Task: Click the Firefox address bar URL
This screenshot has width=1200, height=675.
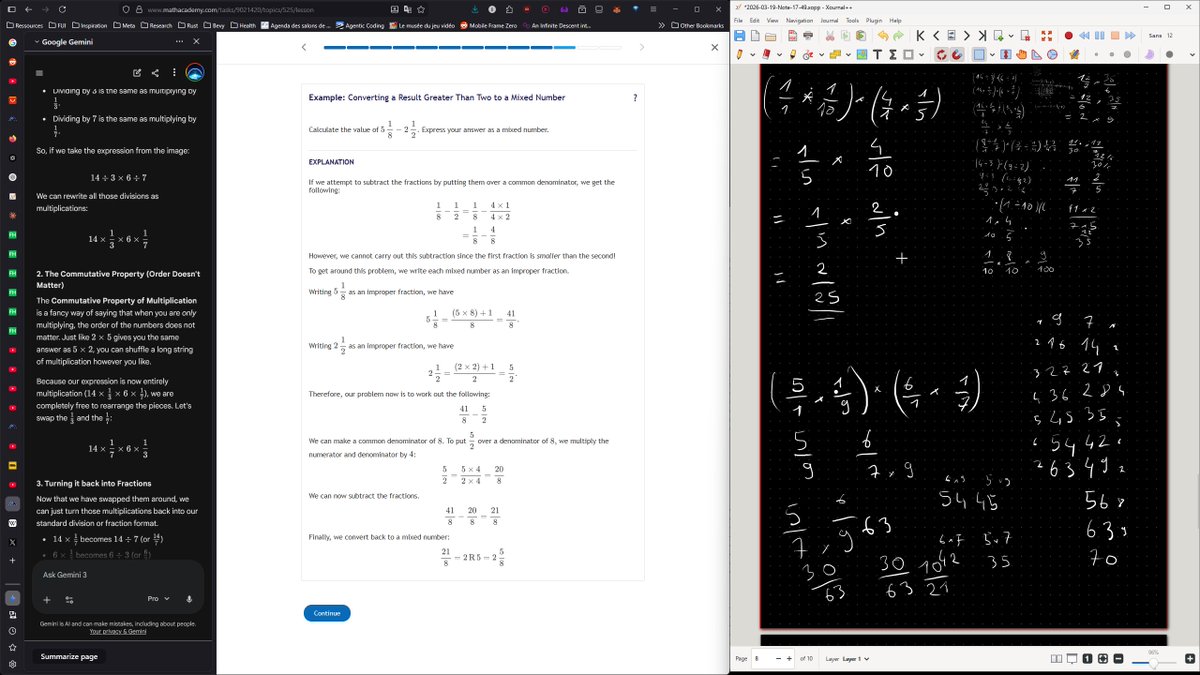Action: point(230,9)
